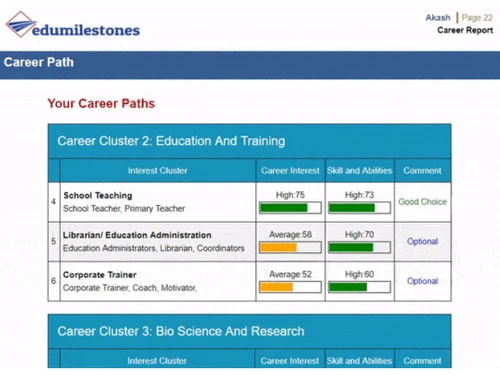Image resolution: width=500 pixels, height=375 pixels.
Task: Click Interest Cluster header in Cluster 2 table
Action: pyautogui.click(x=158, y=171)
